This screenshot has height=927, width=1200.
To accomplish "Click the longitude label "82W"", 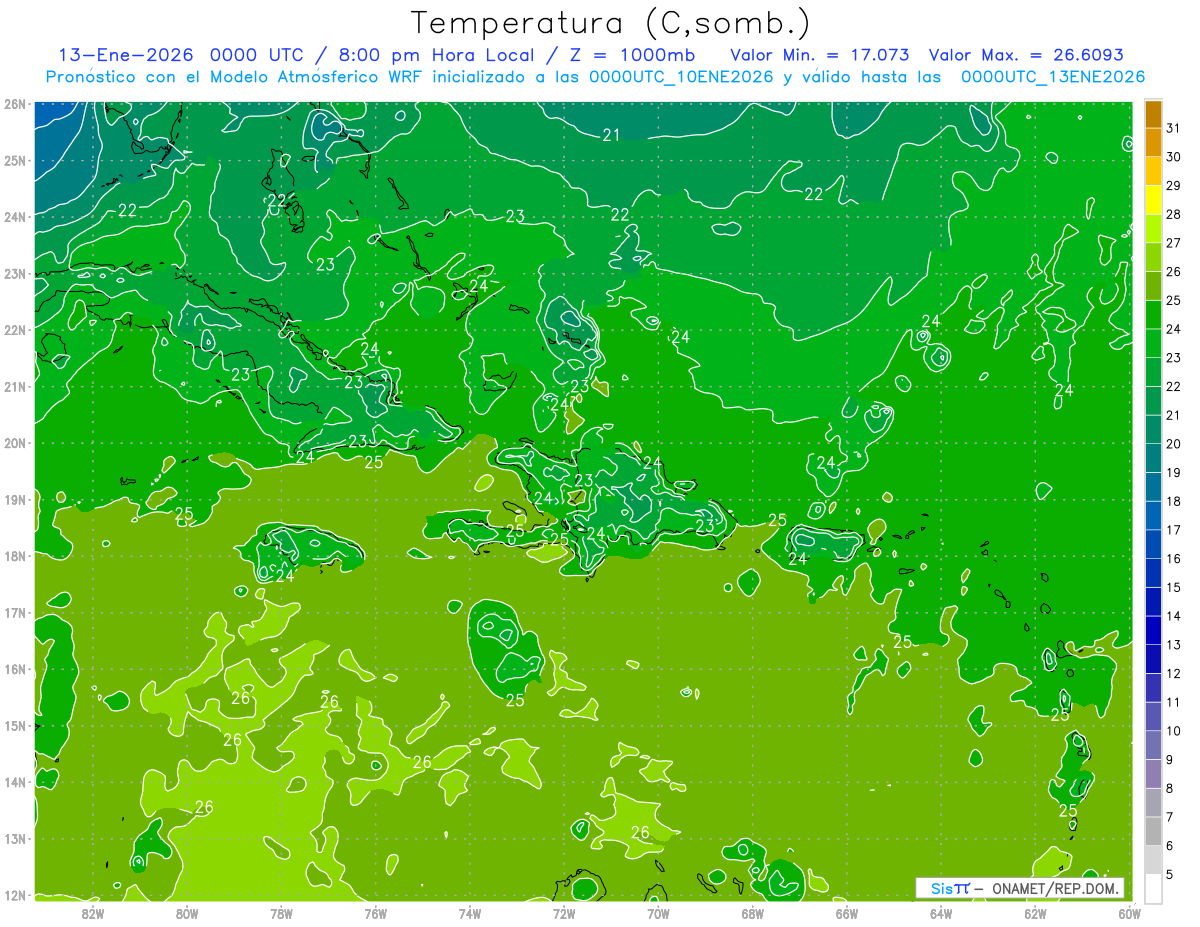I will tap(92, 912).
